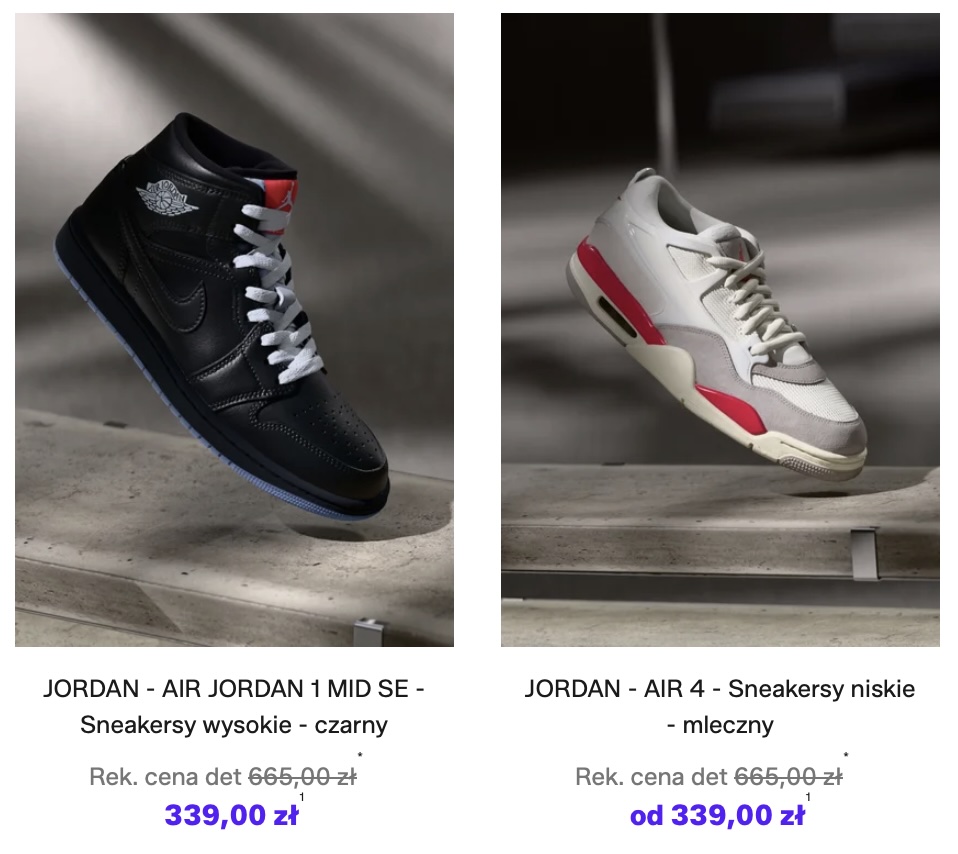The width and height of the screenshot is (958, 854).
Task: Select the 339,00 zł price of the black sneaker
Action: [232, 815]
